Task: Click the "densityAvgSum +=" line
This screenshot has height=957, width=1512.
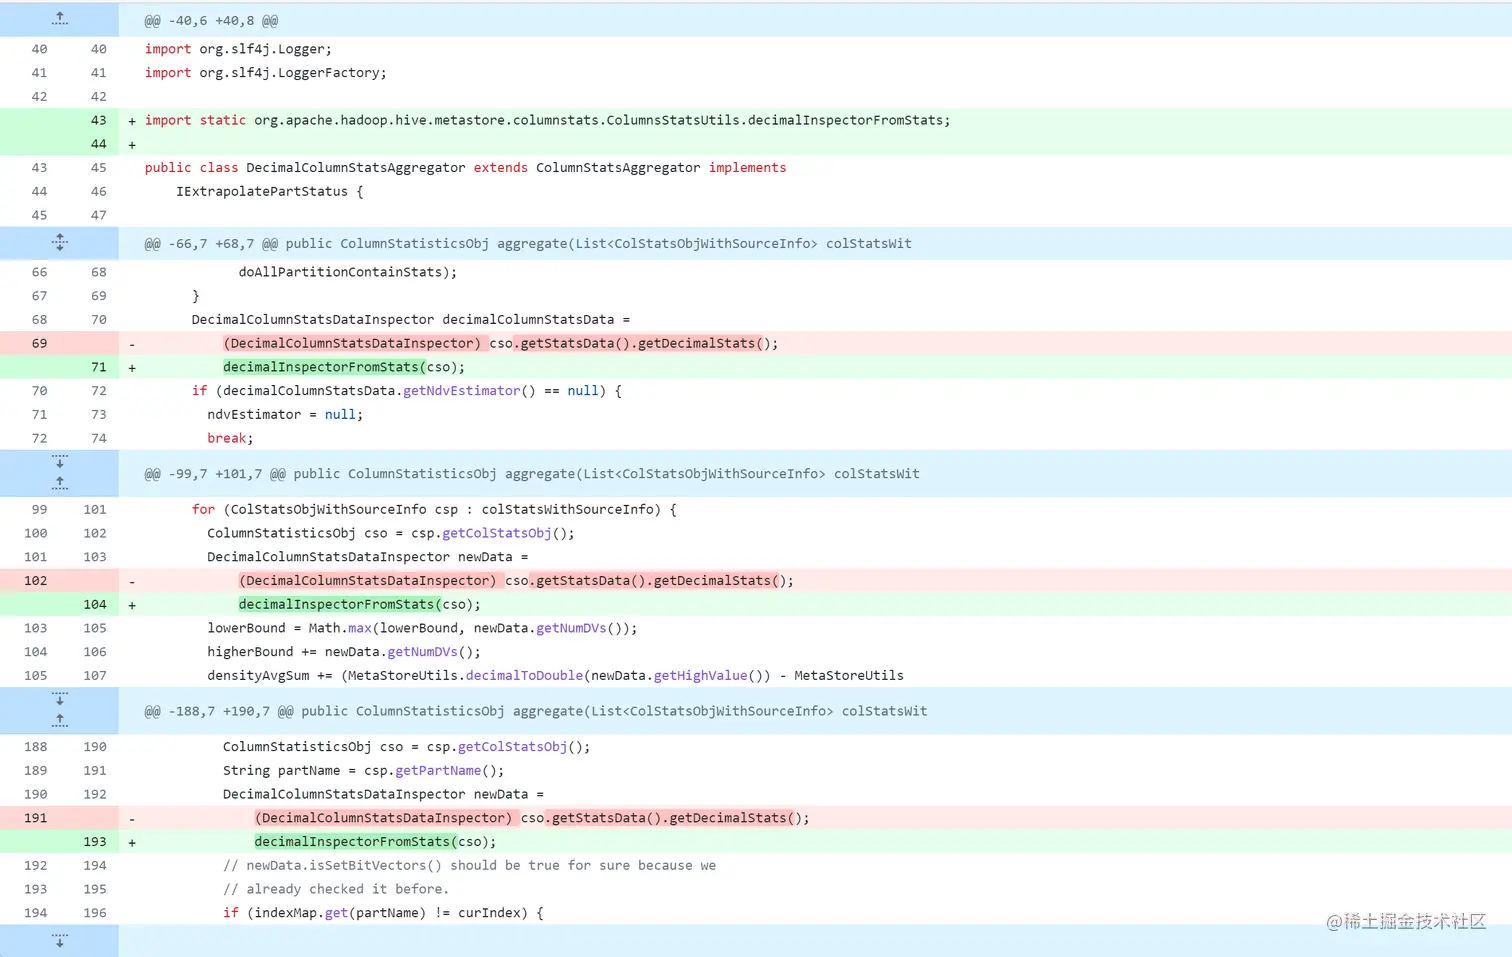Action: [555, 676]
